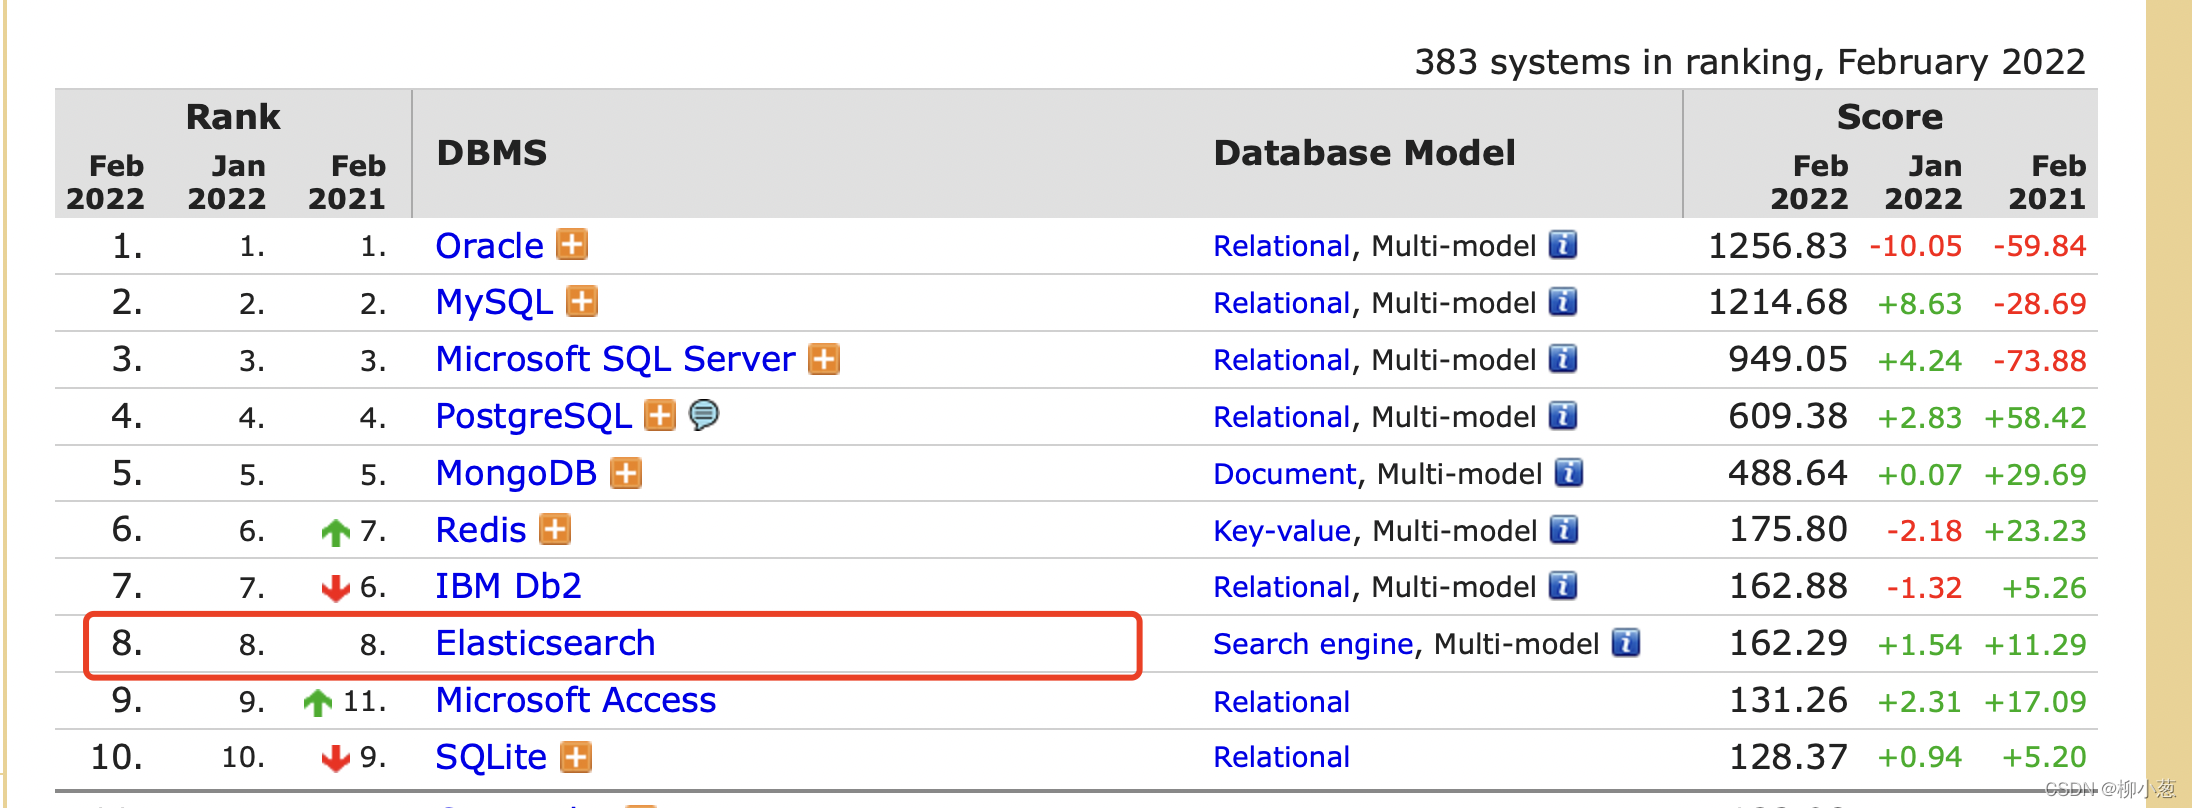The image size is (2192, 808).
Task: Click the Relational link in SQLite row
Action: pyautogui.click(x=1281, y=757)
